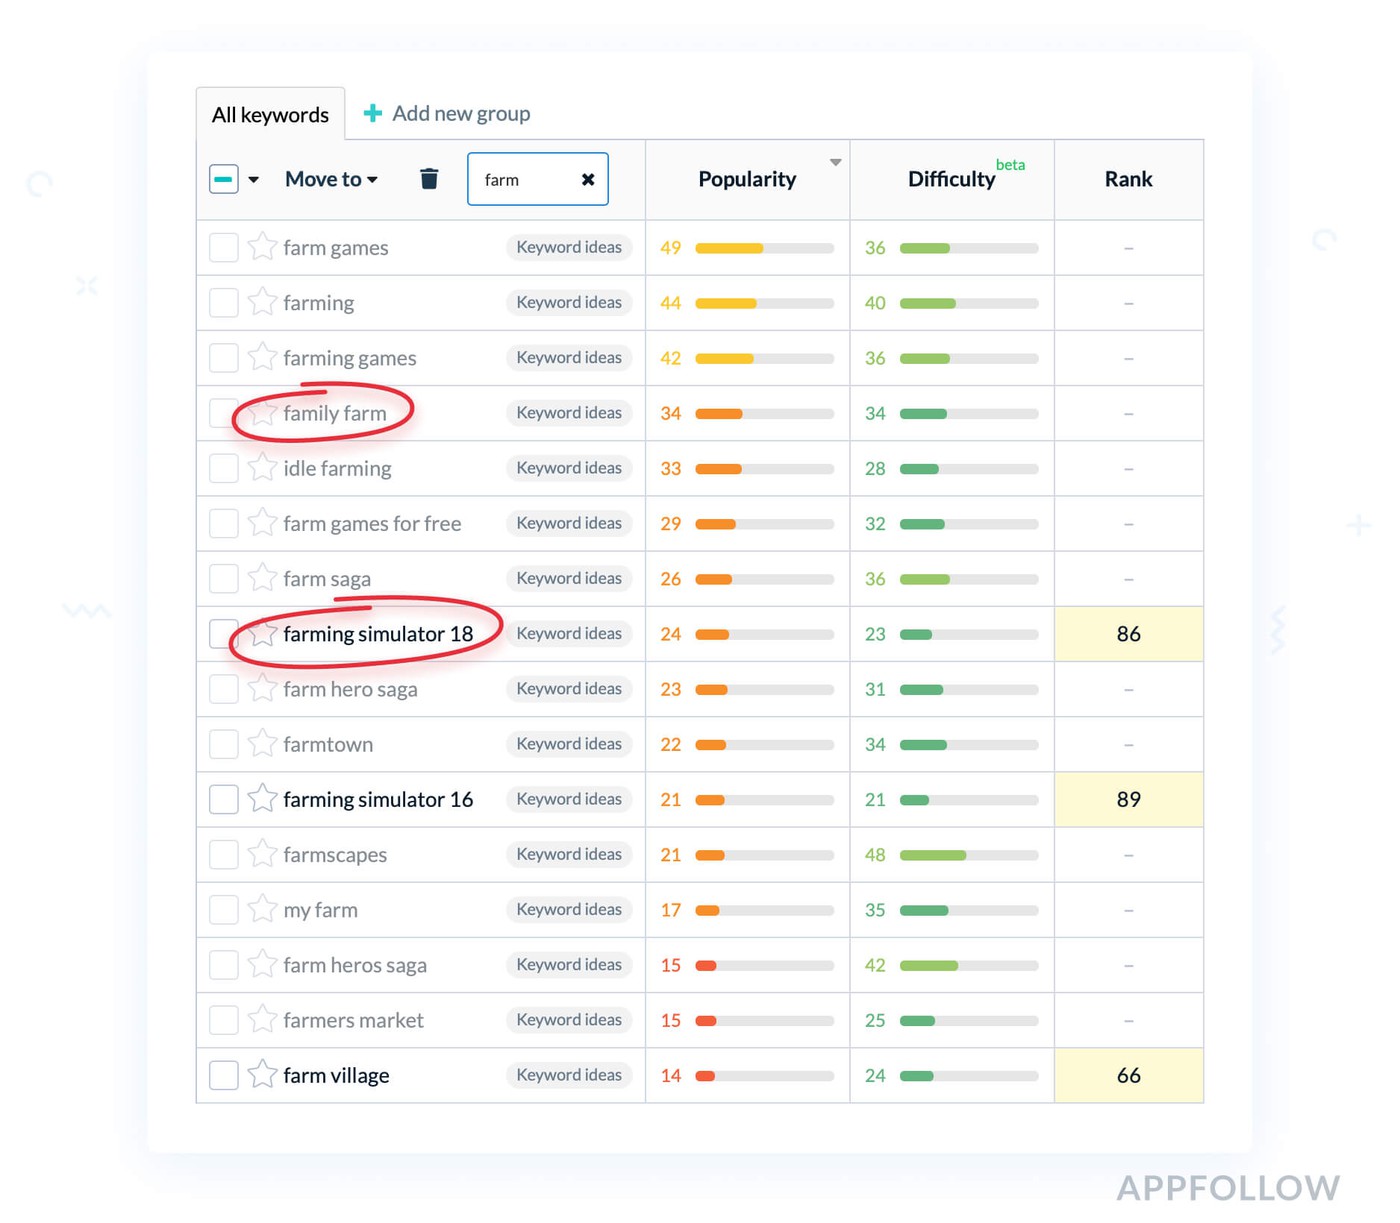1400x1223 pixels.
Task: Click the farm search input field
Action: point(526,179)
